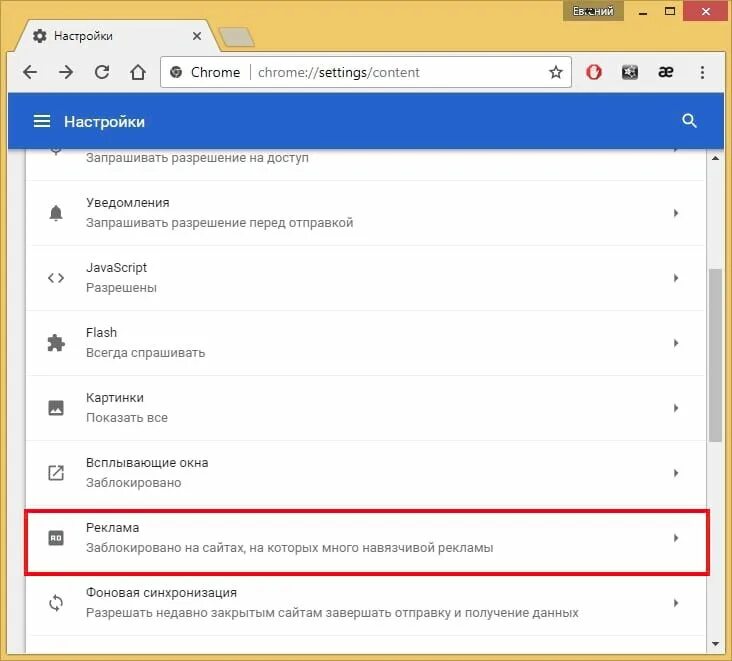The image size is (732, 661).
Task: Go back with the browser back arrow
Action: click(30, 72)
